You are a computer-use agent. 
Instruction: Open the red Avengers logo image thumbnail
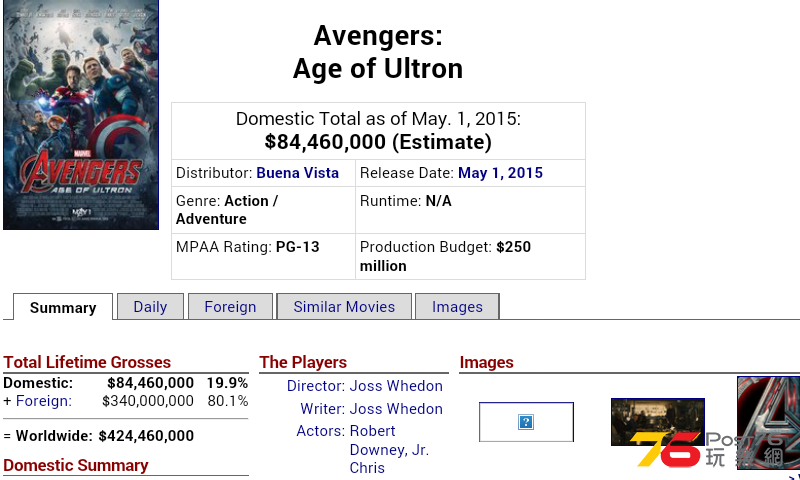coord(768,423)
